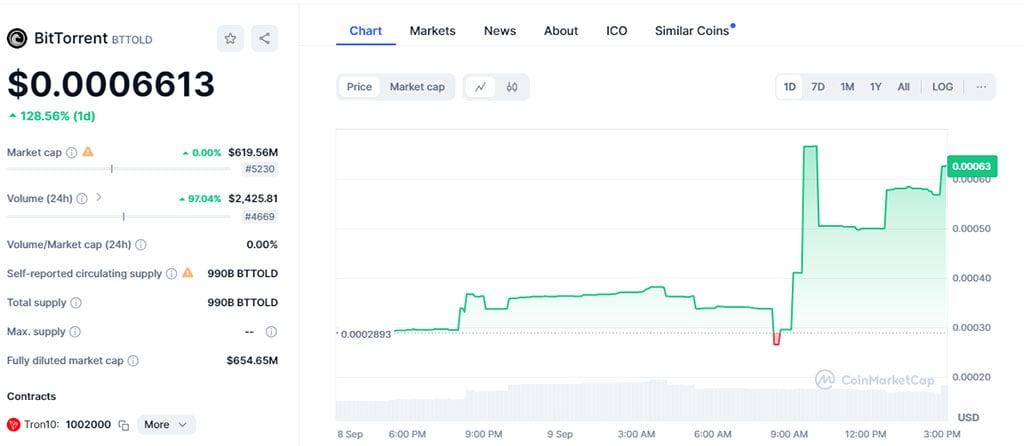The image size is (1024, 446).
Task: Click the $2,425.81 volume value
Action: pos(253,199)
